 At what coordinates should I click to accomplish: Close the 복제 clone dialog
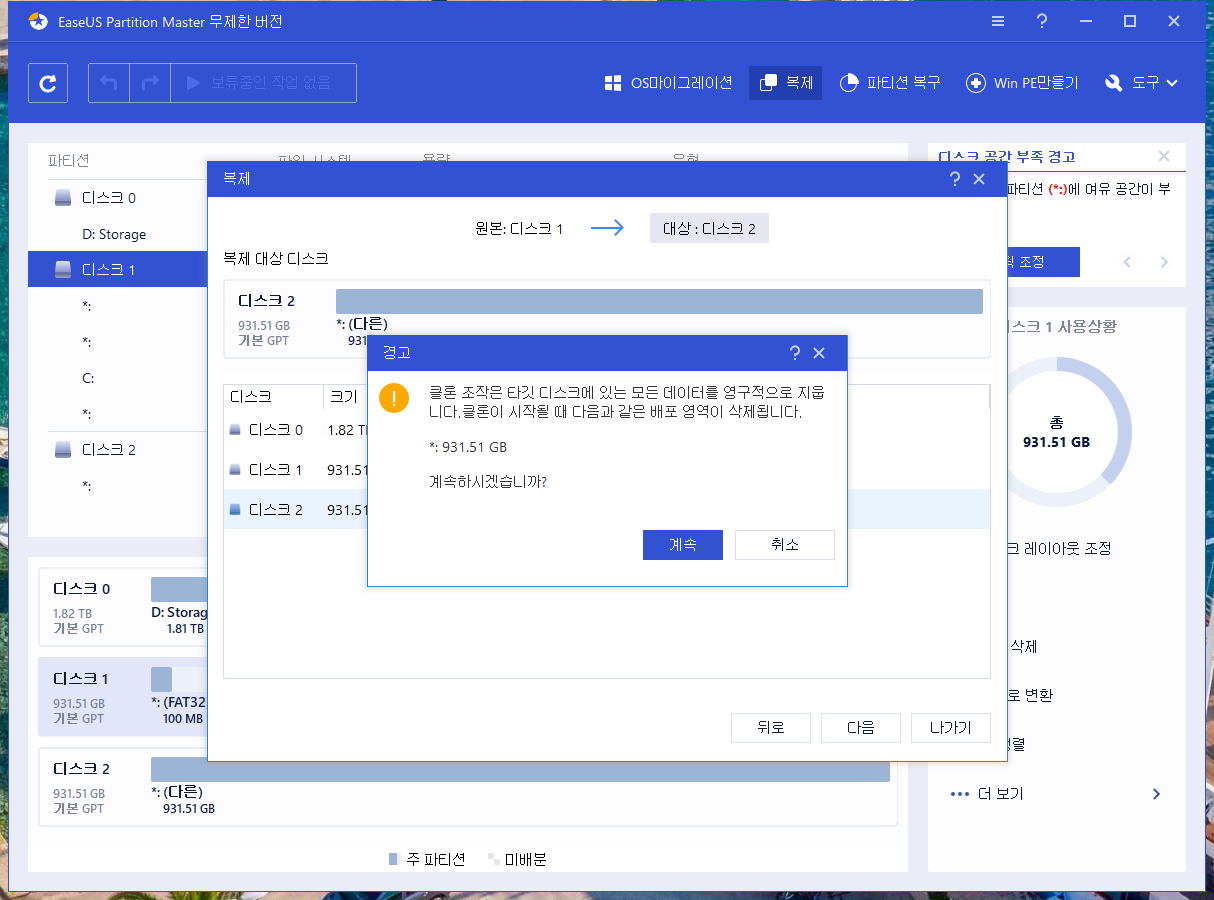[979, 179]
